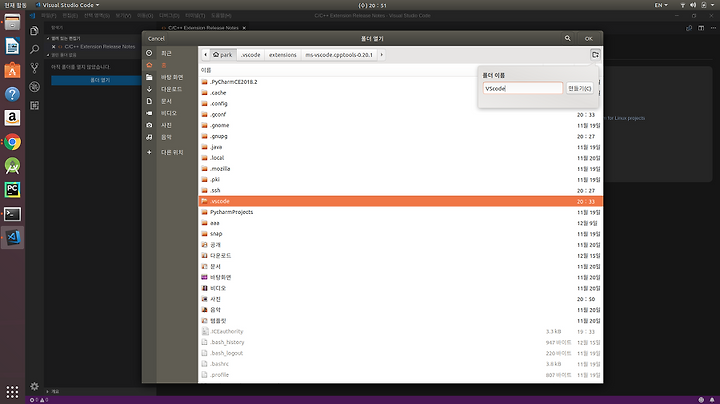Select Recent in the dialog sidebar
Image resolution: width=720 pixels, height=404 pixels.
pos(166,53)
